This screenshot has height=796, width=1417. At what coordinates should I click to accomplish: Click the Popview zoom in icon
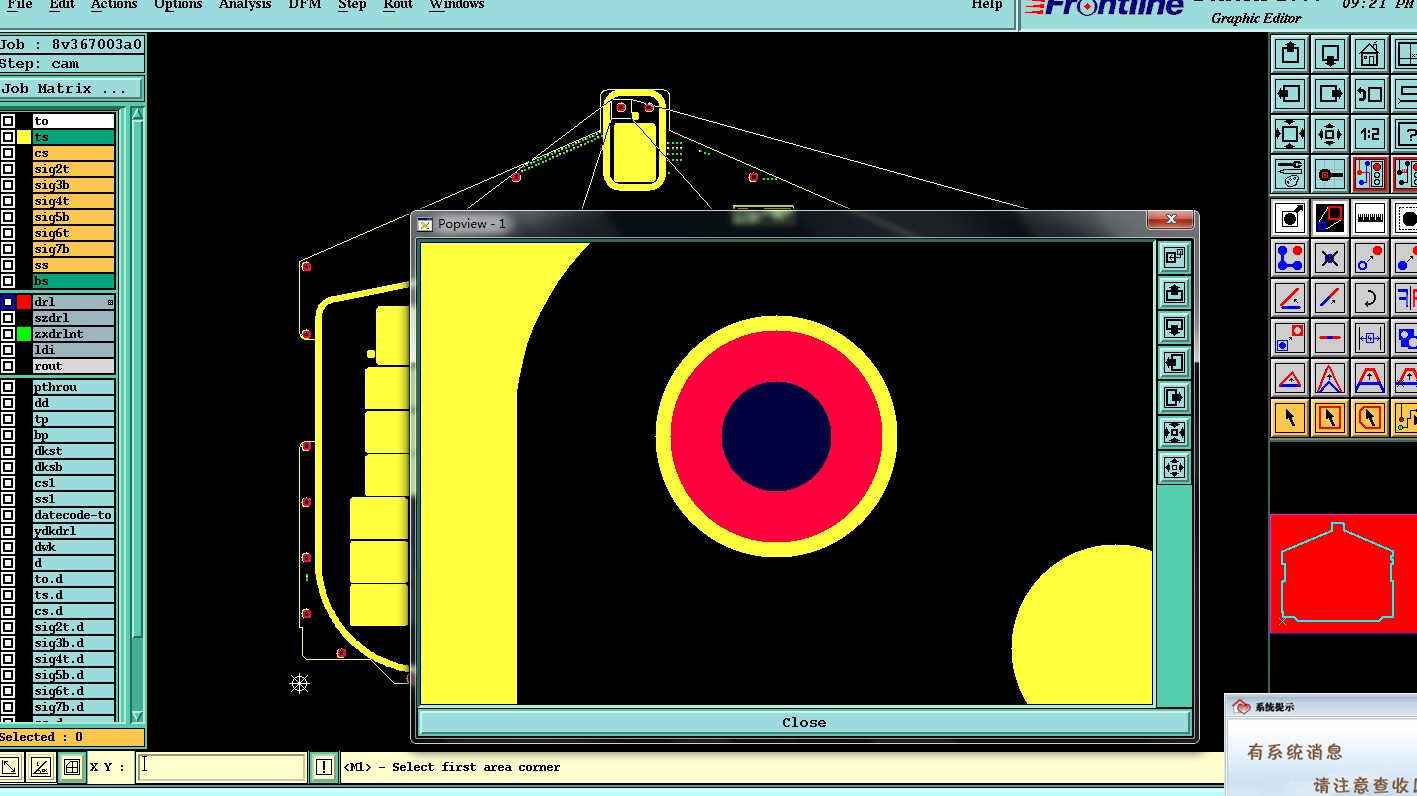click(1174, 433)
